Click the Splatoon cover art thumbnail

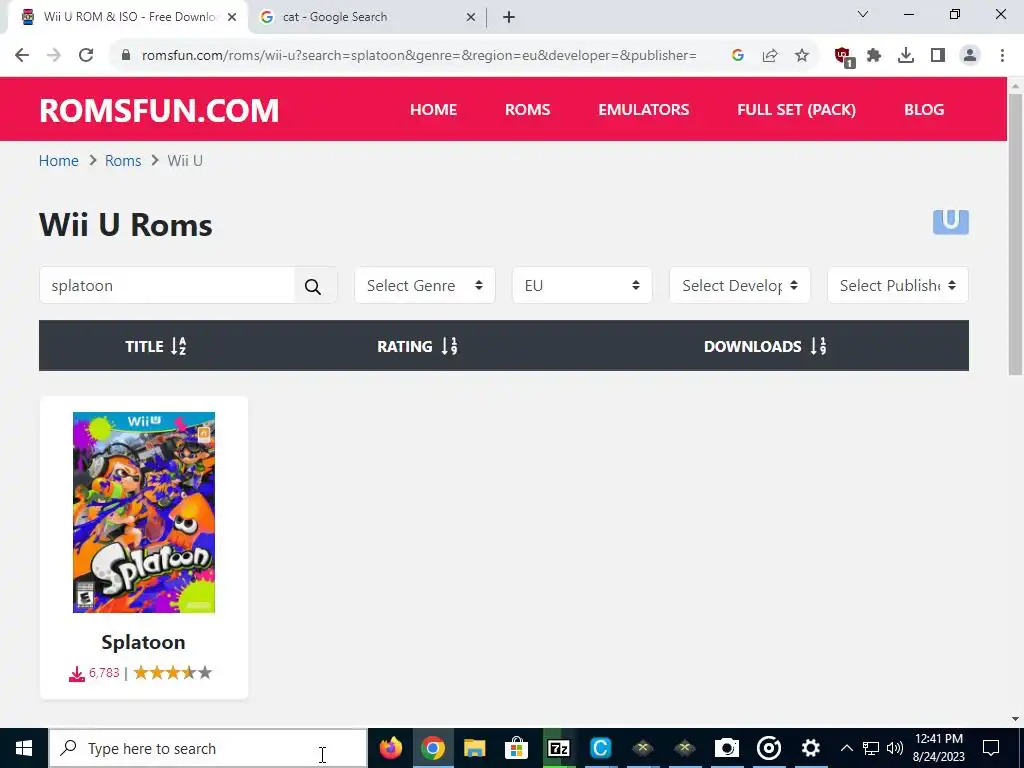pos(144,513)
